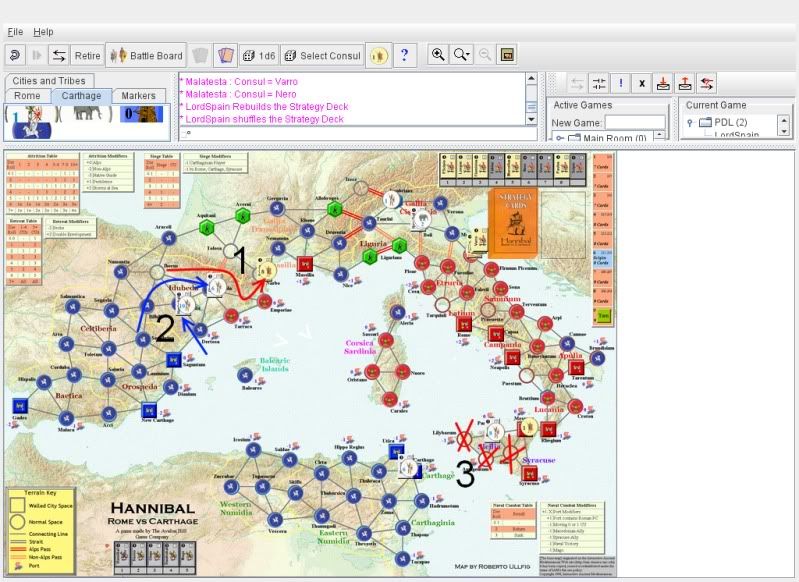799x582 pixels.
Task: Click the Retire button
Action: (87, 56)
